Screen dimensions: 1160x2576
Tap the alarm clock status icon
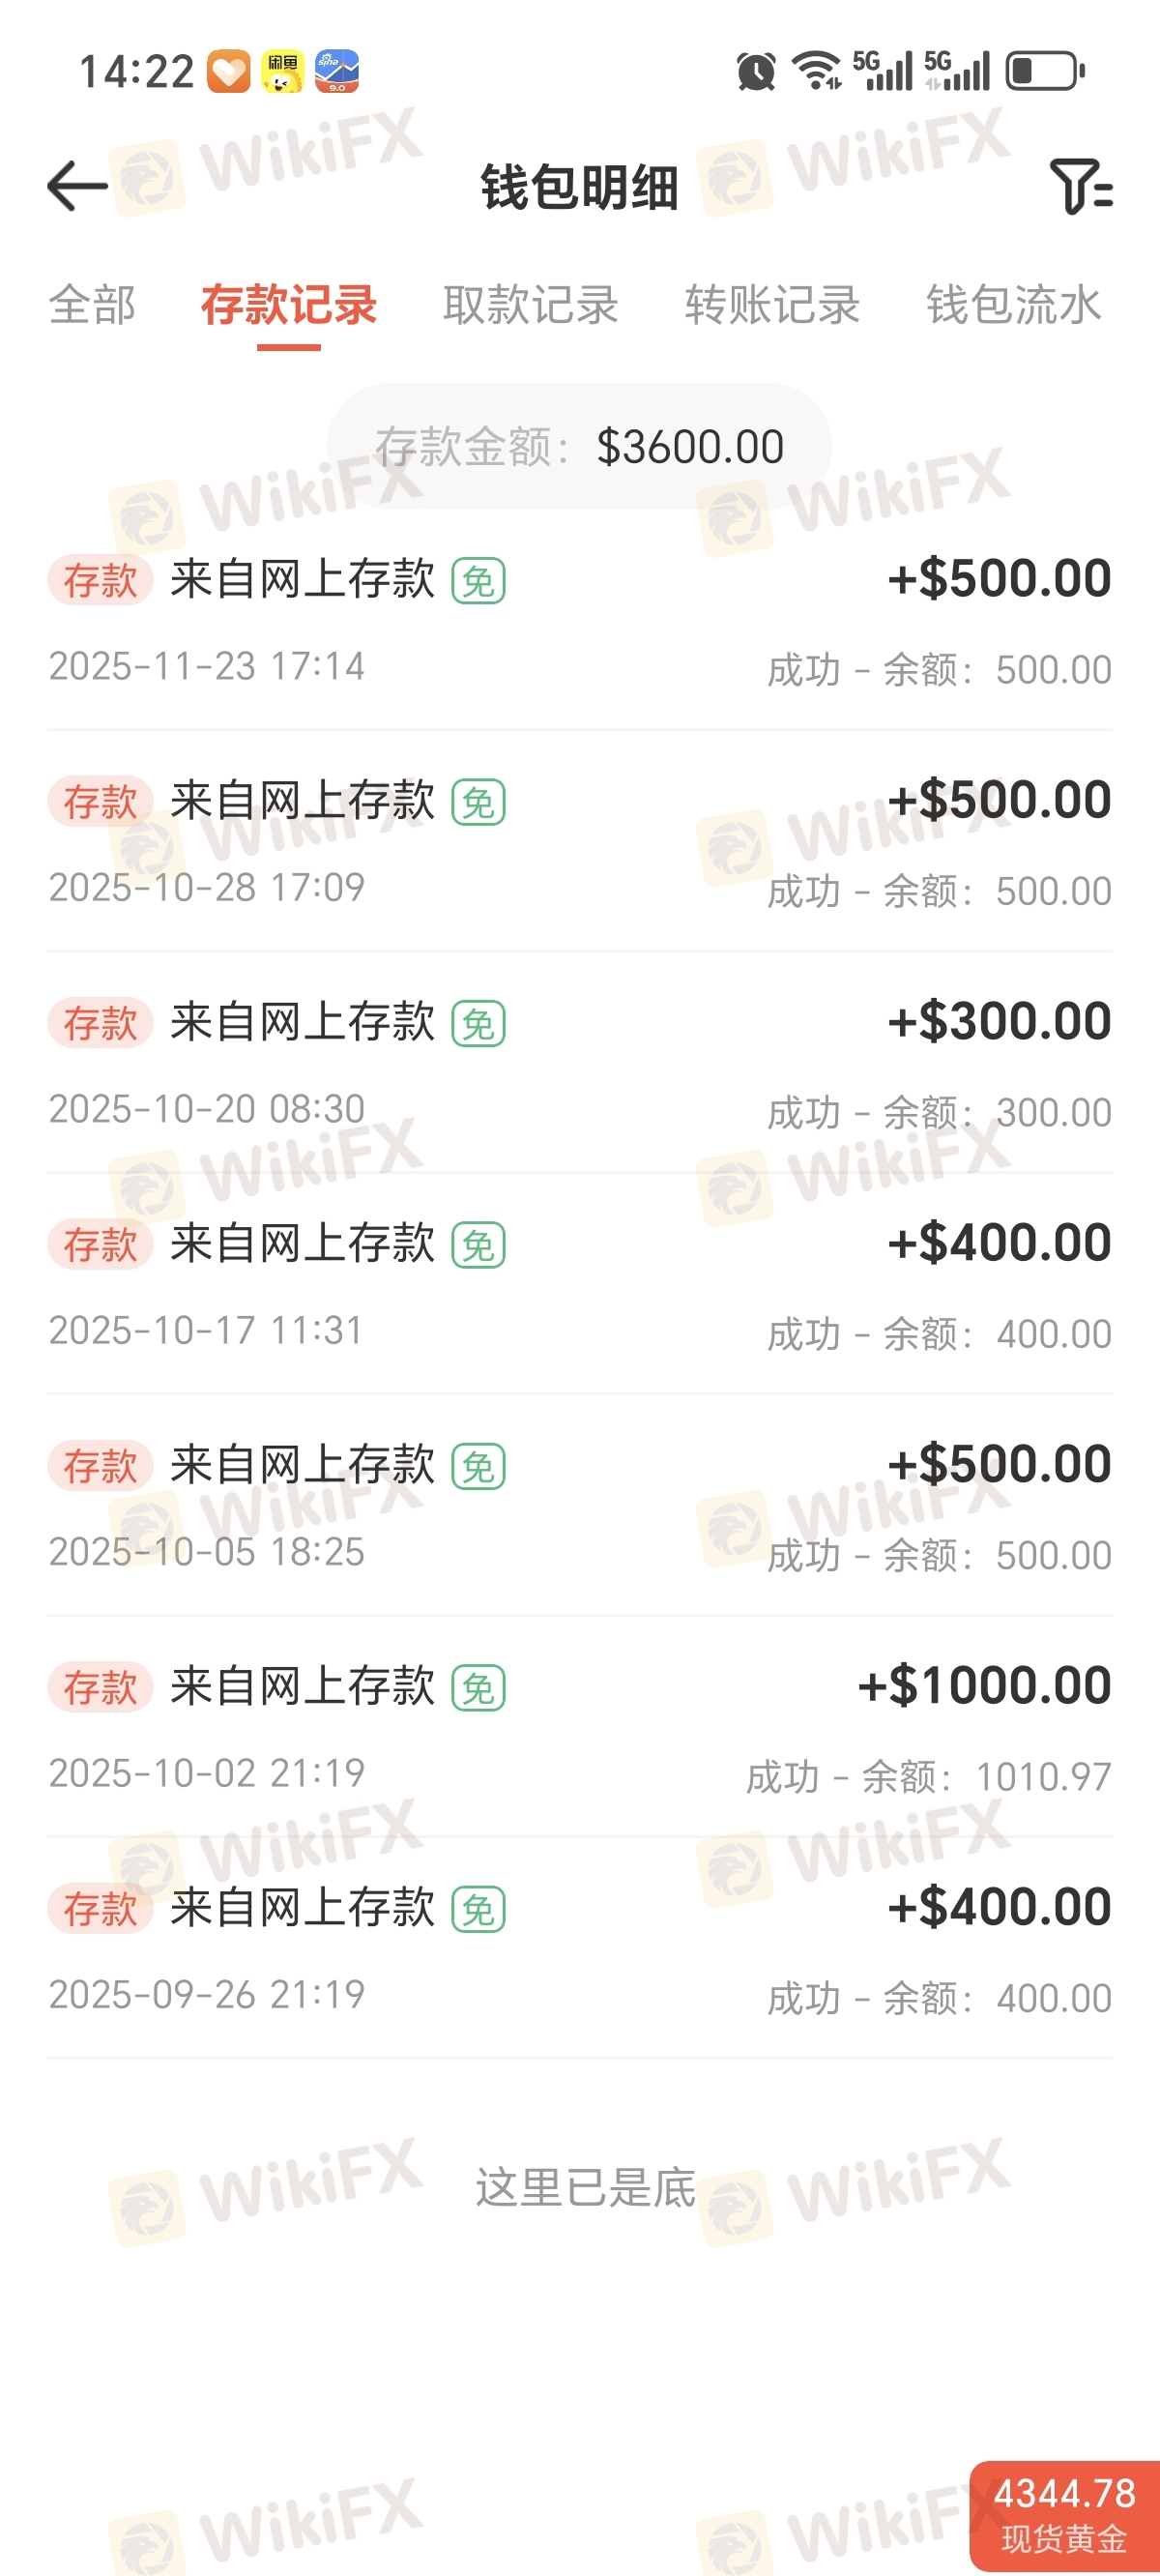756,72
